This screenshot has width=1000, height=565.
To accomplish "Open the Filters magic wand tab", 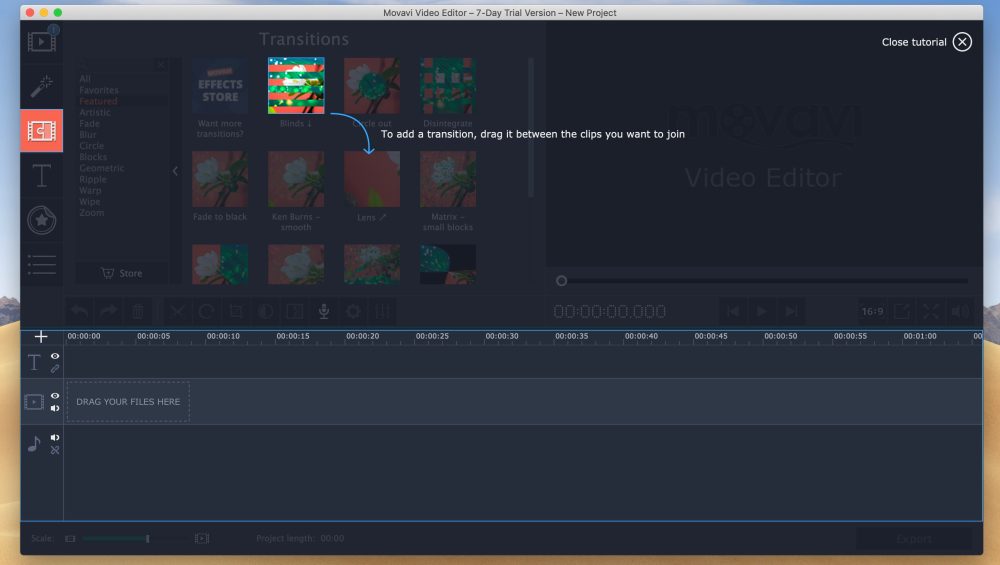I will [41, 87].
